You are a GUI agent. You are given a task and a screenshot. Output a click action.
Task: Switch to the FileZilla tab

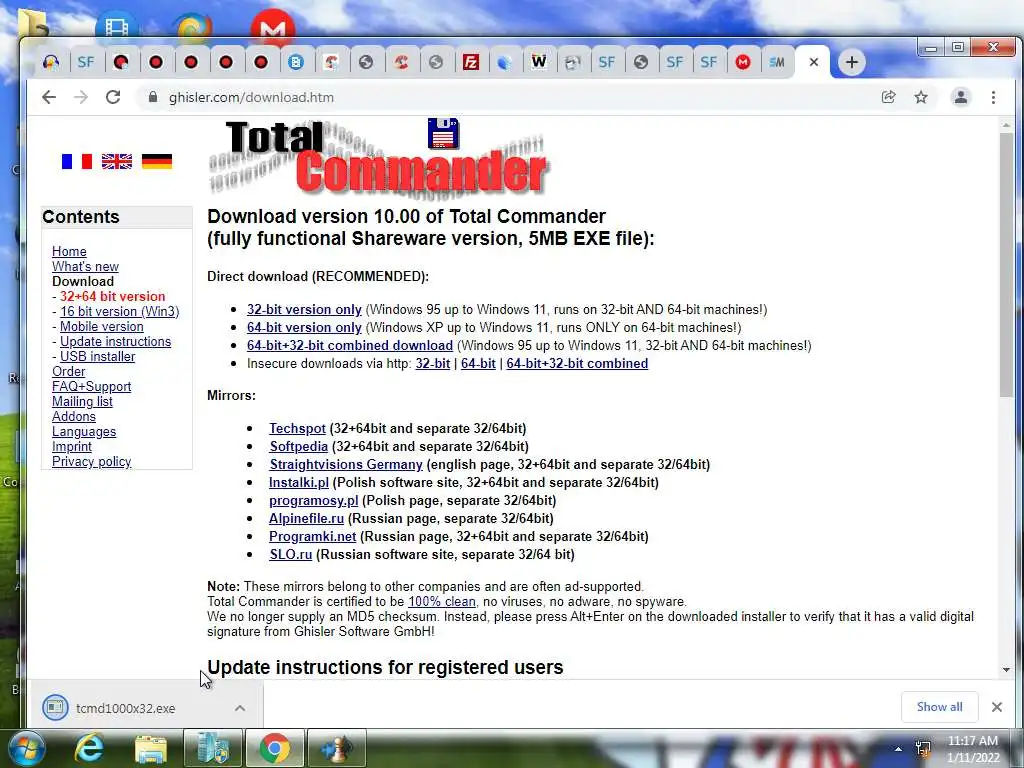471,62
